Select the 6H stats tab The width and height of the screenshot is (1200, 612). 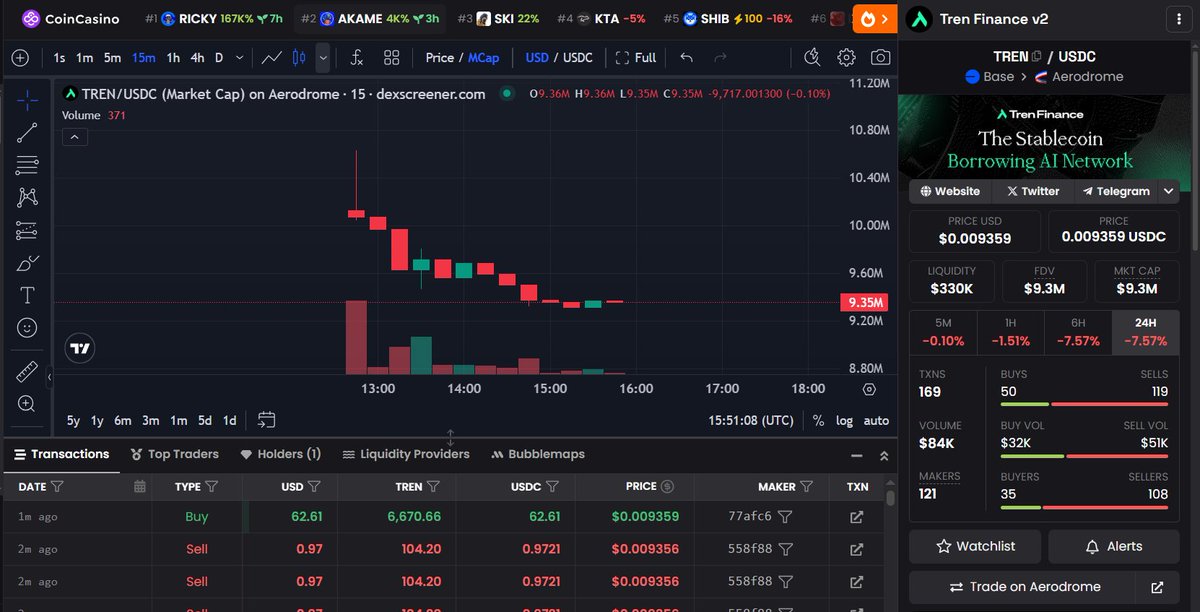click(1077, 332)
